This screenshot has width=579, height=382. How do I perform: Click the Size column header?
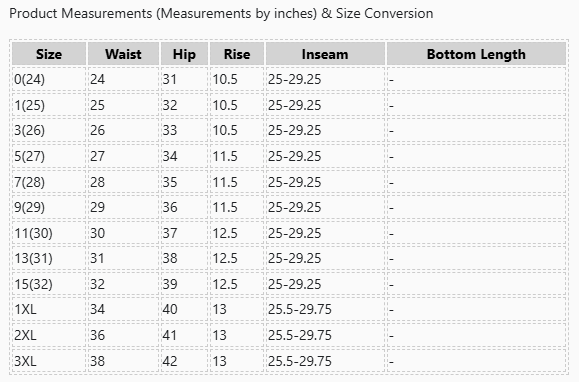(49, 54)
